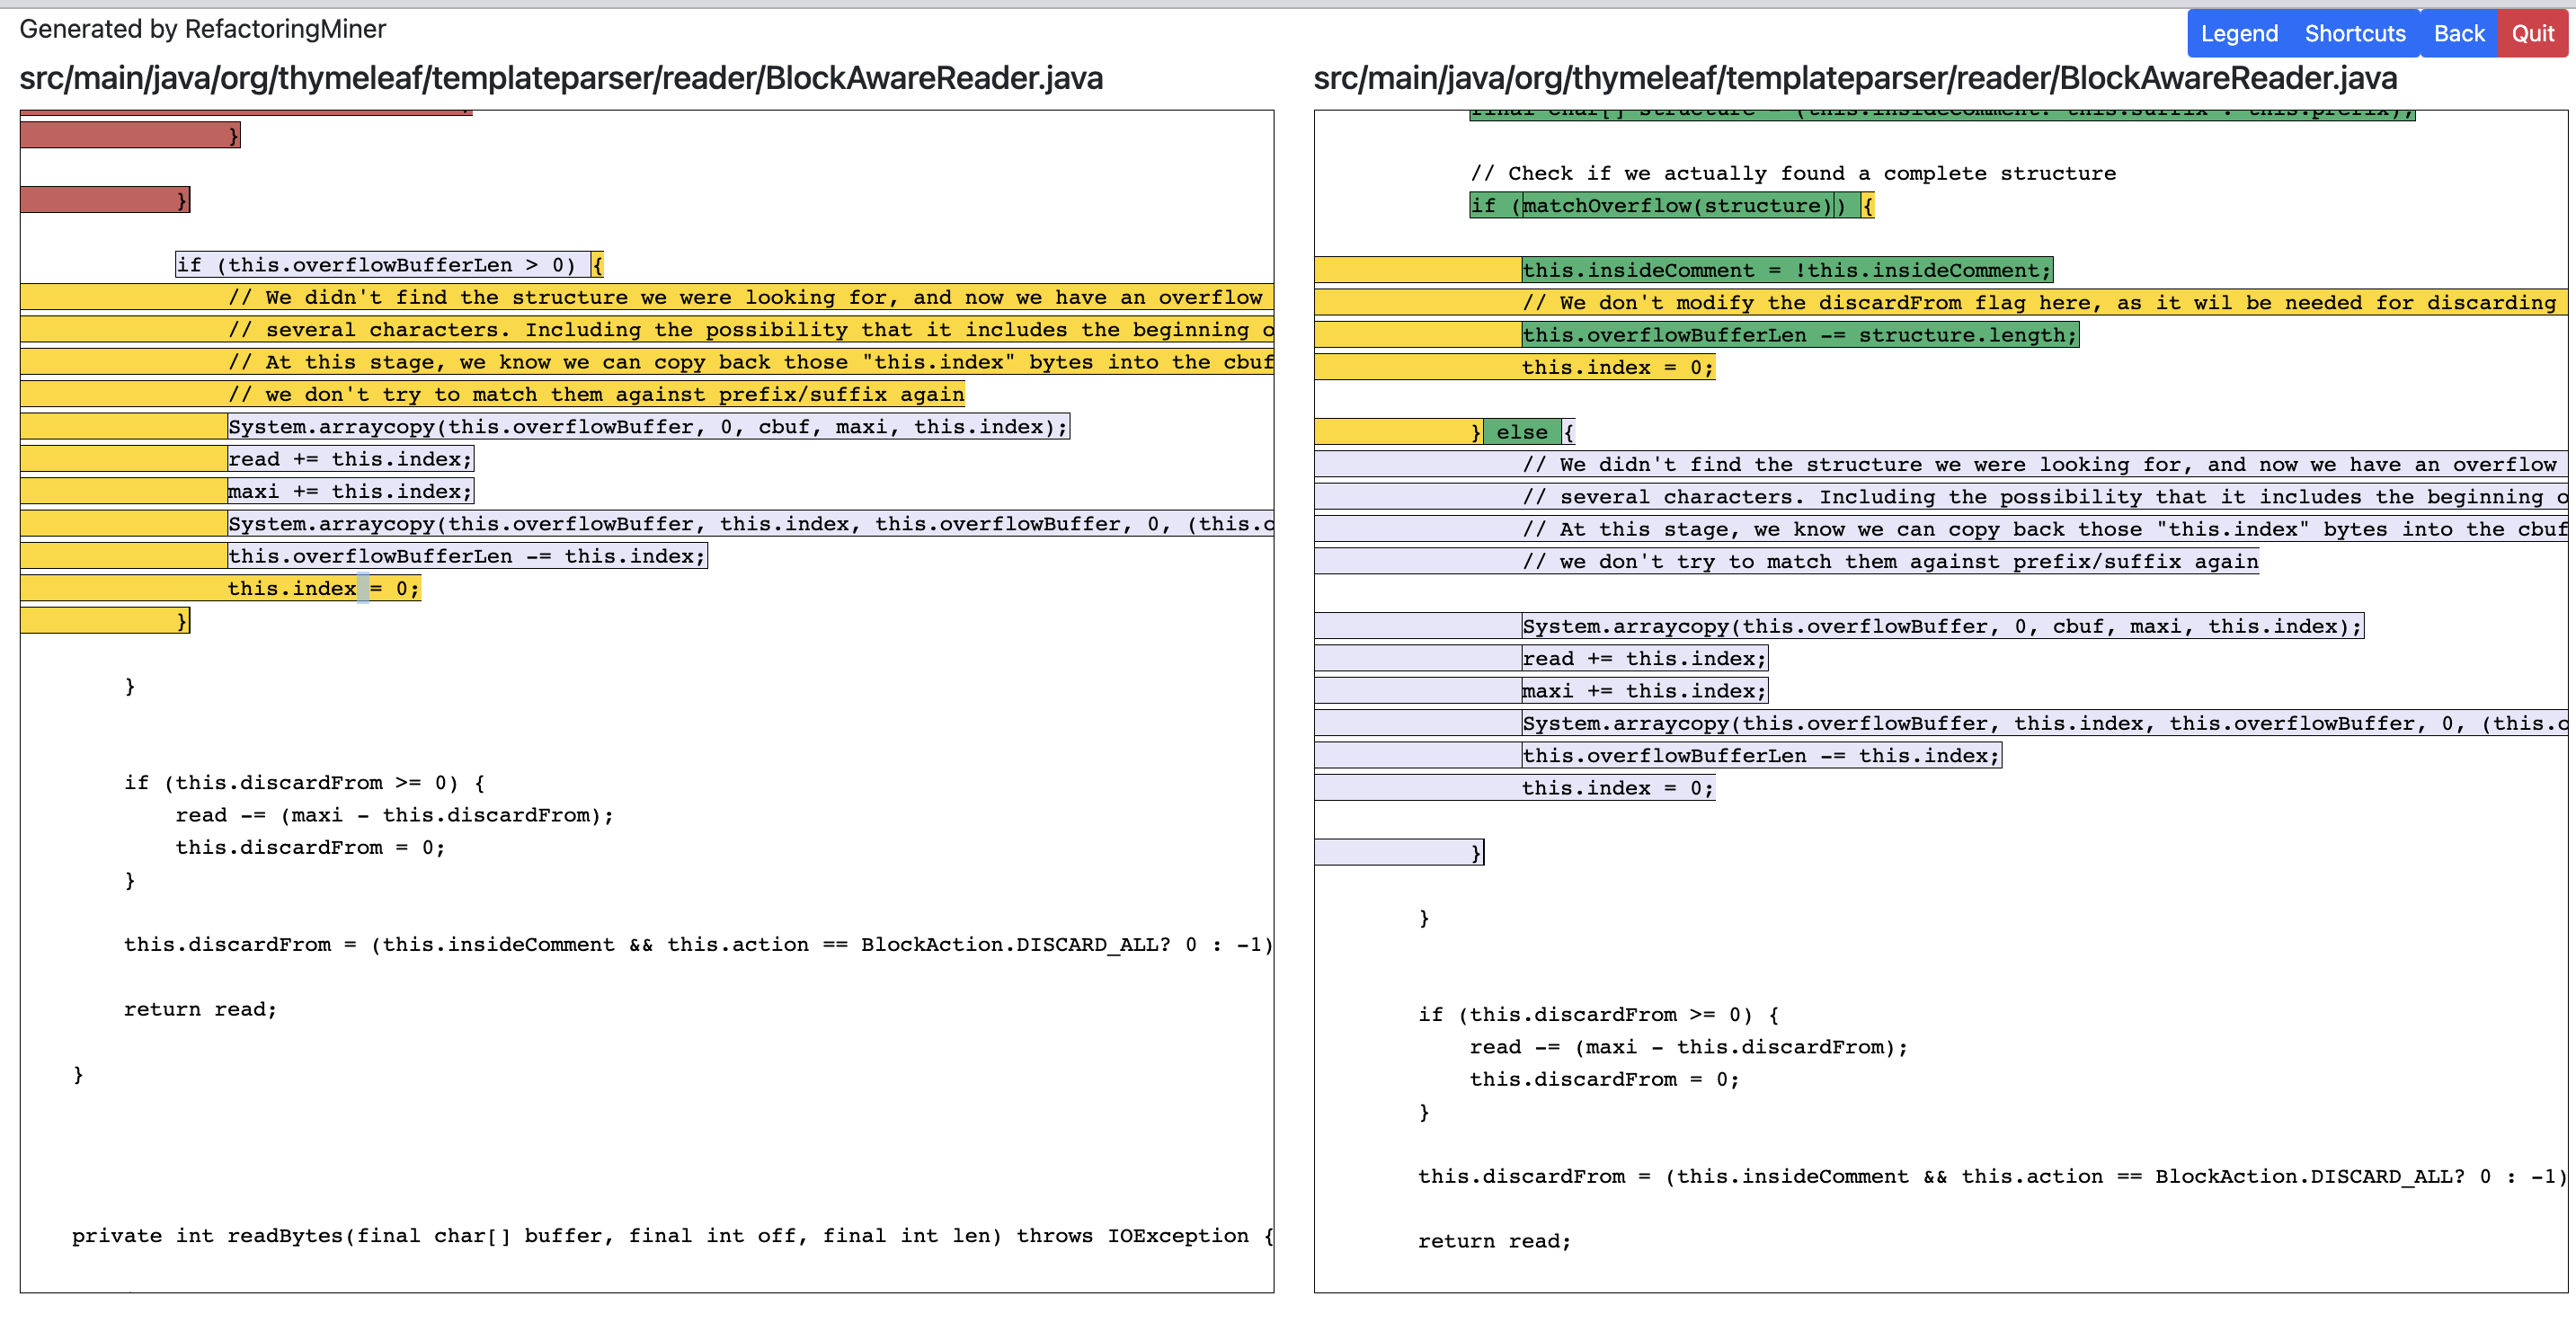Screen dimensions: 2576x1323
Task: Open the Legend button
Action: pos(2239,34)
